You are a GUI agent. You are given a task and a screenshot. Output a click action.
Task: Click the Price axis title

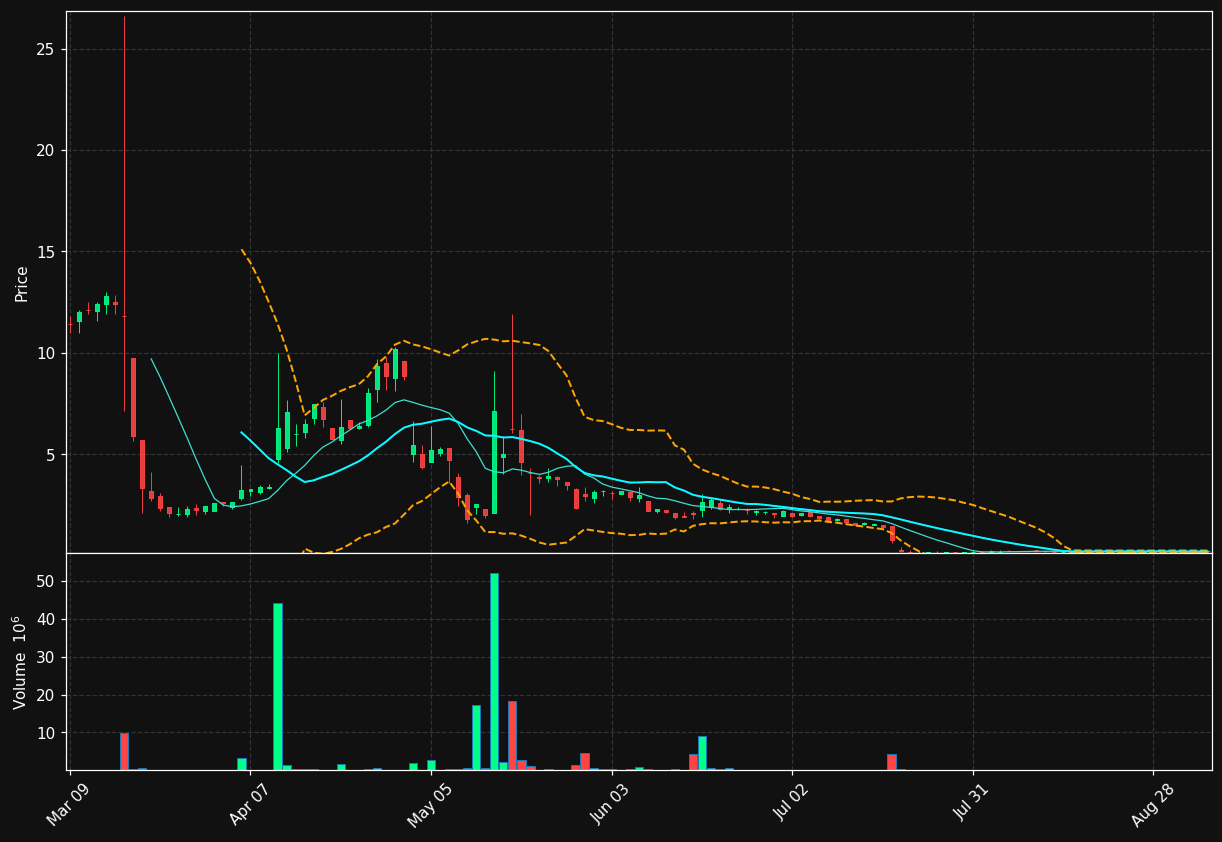pyautogui.click(x=22, y=284)
